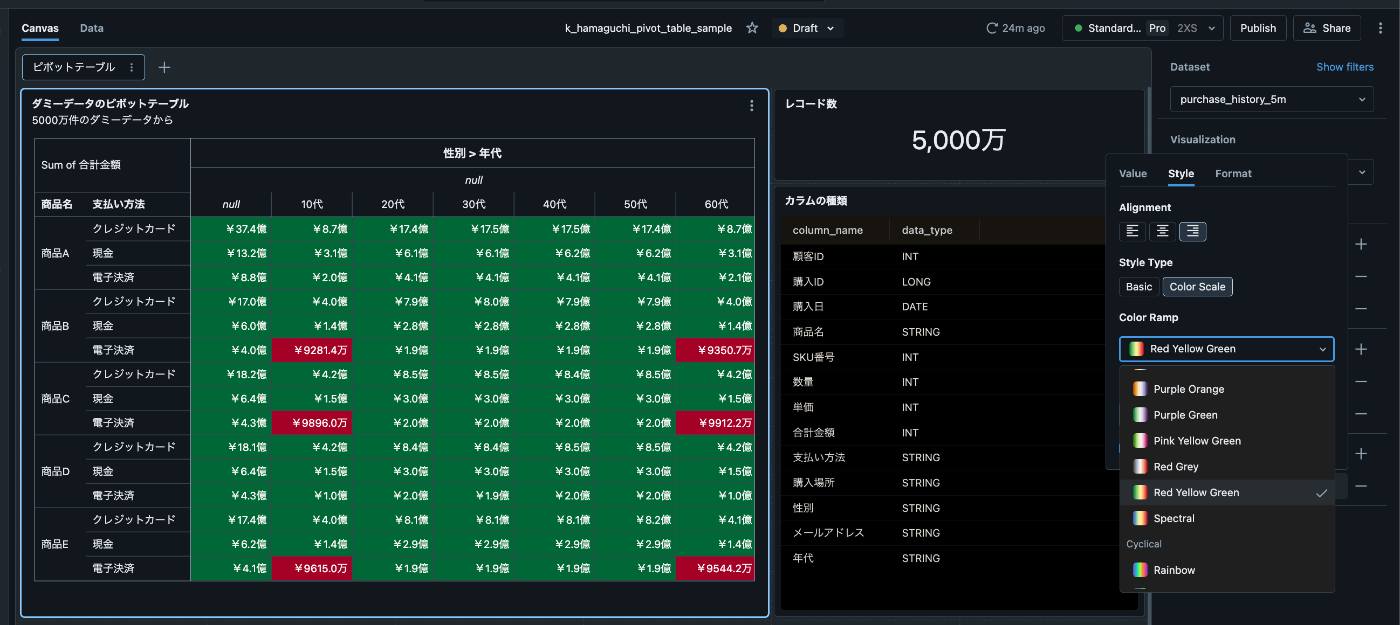Click the Publish button
Viewport: 1400px width, 625px height.
1258,28
